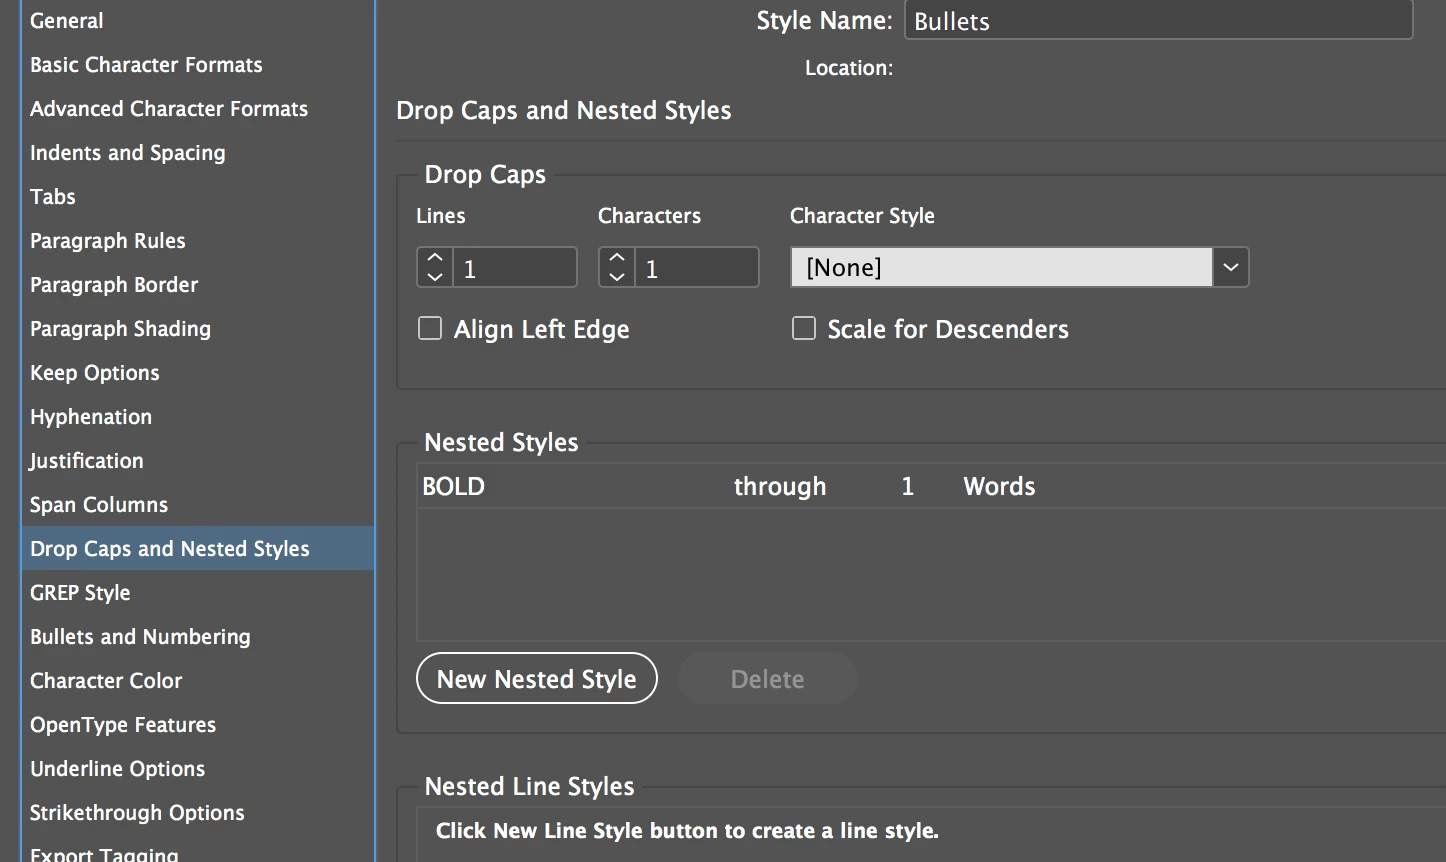Open the Character Color options
Image resolution: width=1446 pixels, height=862 pixels.
pyautogui.click(x=106, y=681)
